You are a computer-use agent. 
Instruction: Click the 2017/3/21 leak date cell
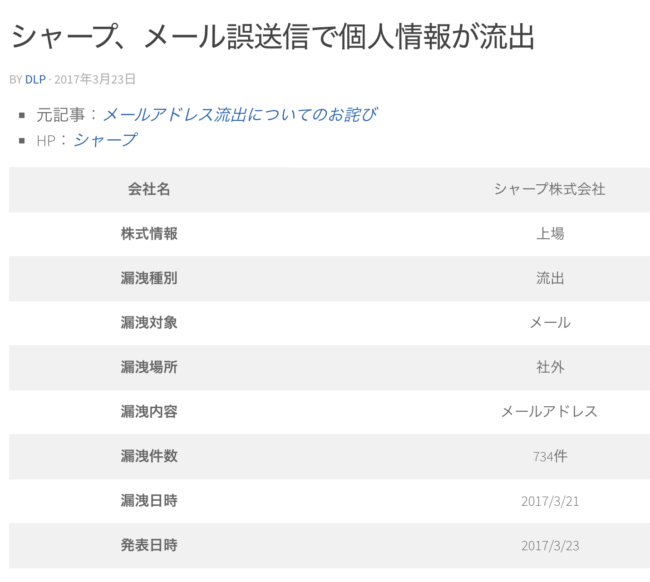coord(550,500)
